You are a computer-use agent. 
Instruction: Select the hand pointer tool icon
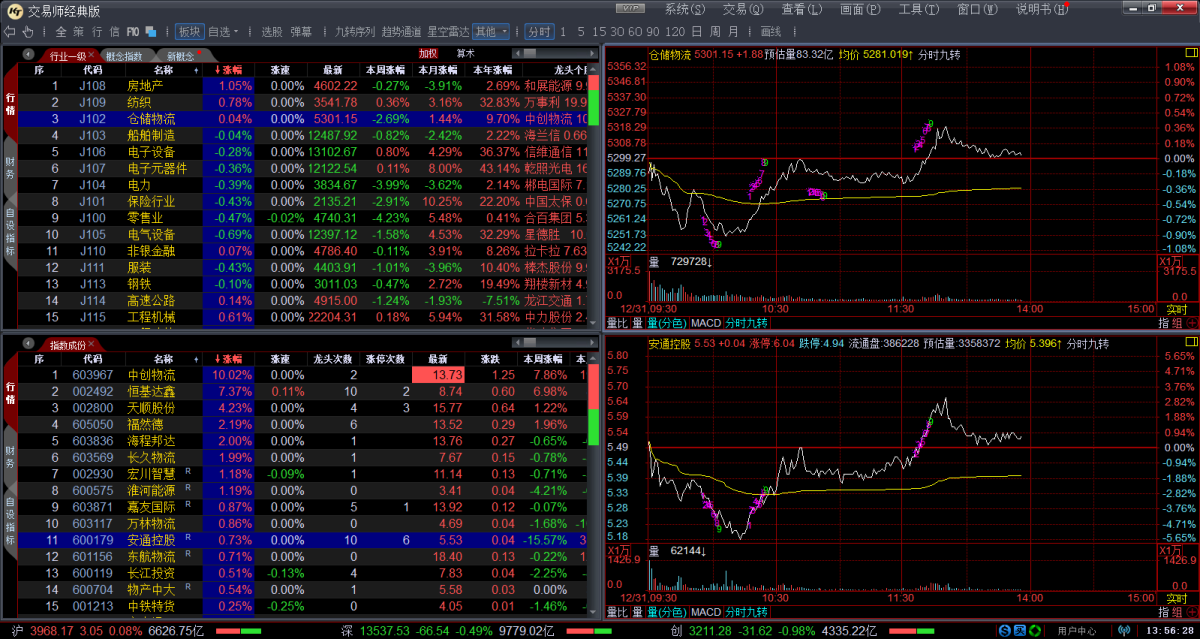[26, 32]
